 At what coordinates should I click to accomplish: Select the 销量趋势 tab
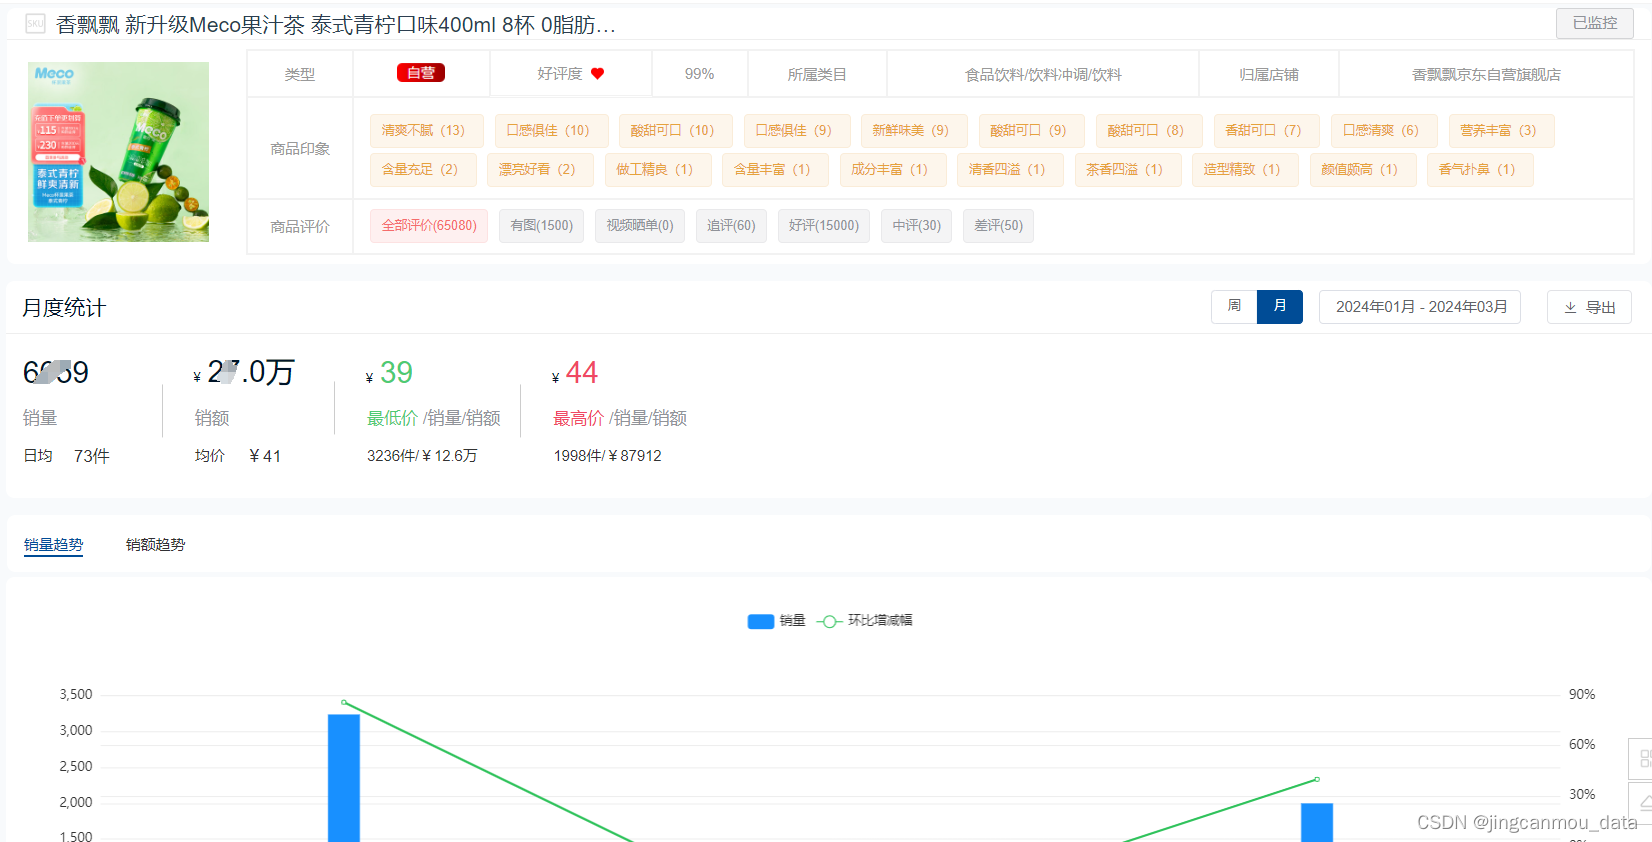[x=54, y=545]
